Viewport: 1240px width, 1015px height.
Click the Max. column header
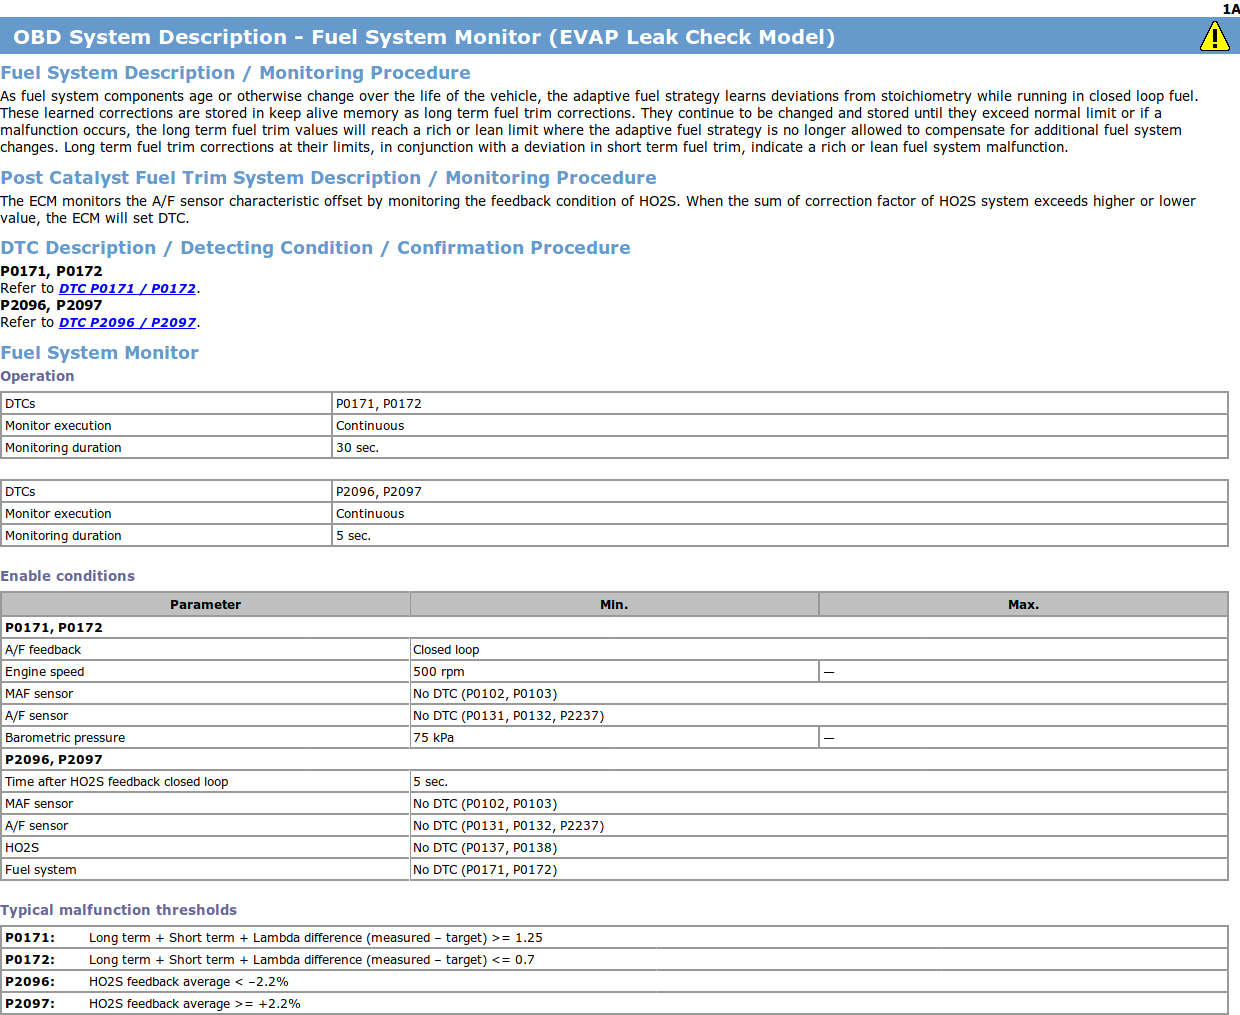point(1023,604)
